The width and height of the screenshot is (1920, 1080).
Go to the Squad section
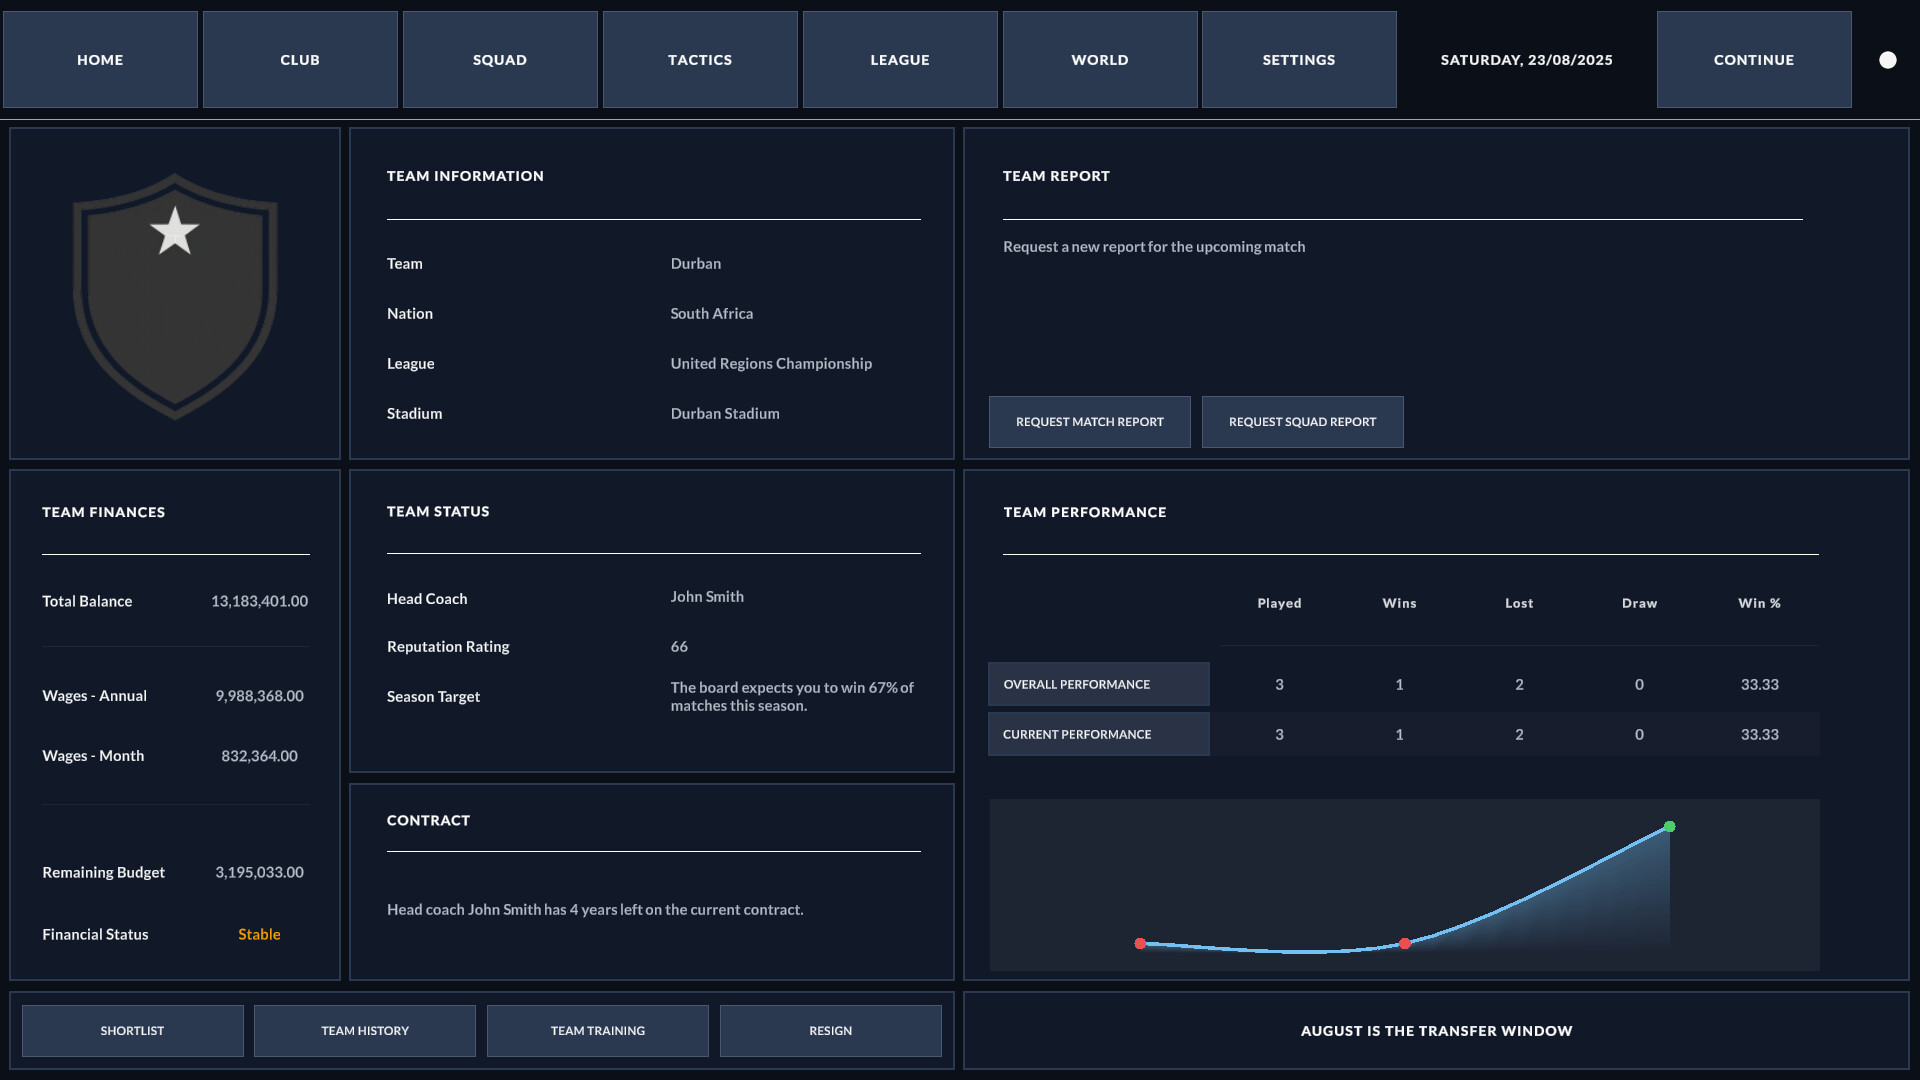click(x=500, y=60)
